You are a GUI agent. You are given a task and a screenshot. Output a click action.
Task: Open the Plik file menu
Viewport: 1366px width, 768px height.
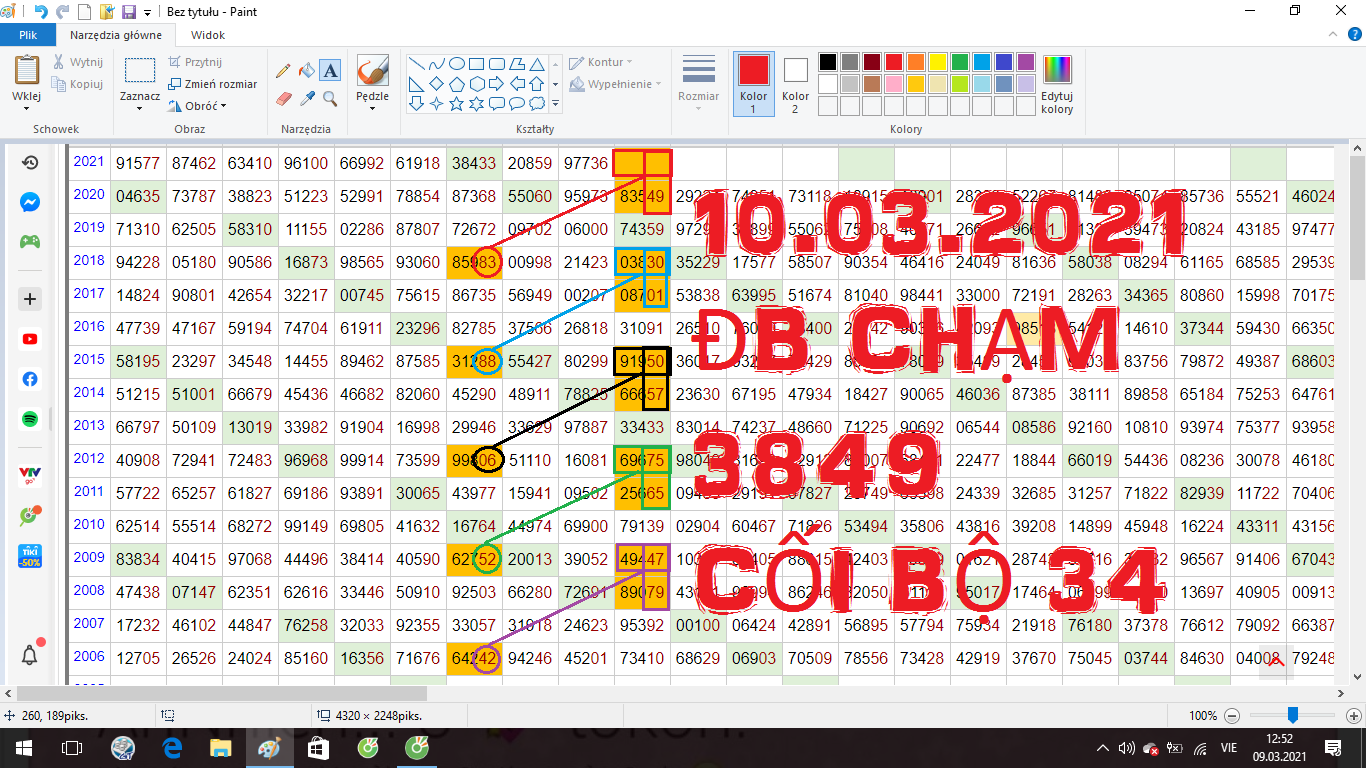[x=27, y=35]
